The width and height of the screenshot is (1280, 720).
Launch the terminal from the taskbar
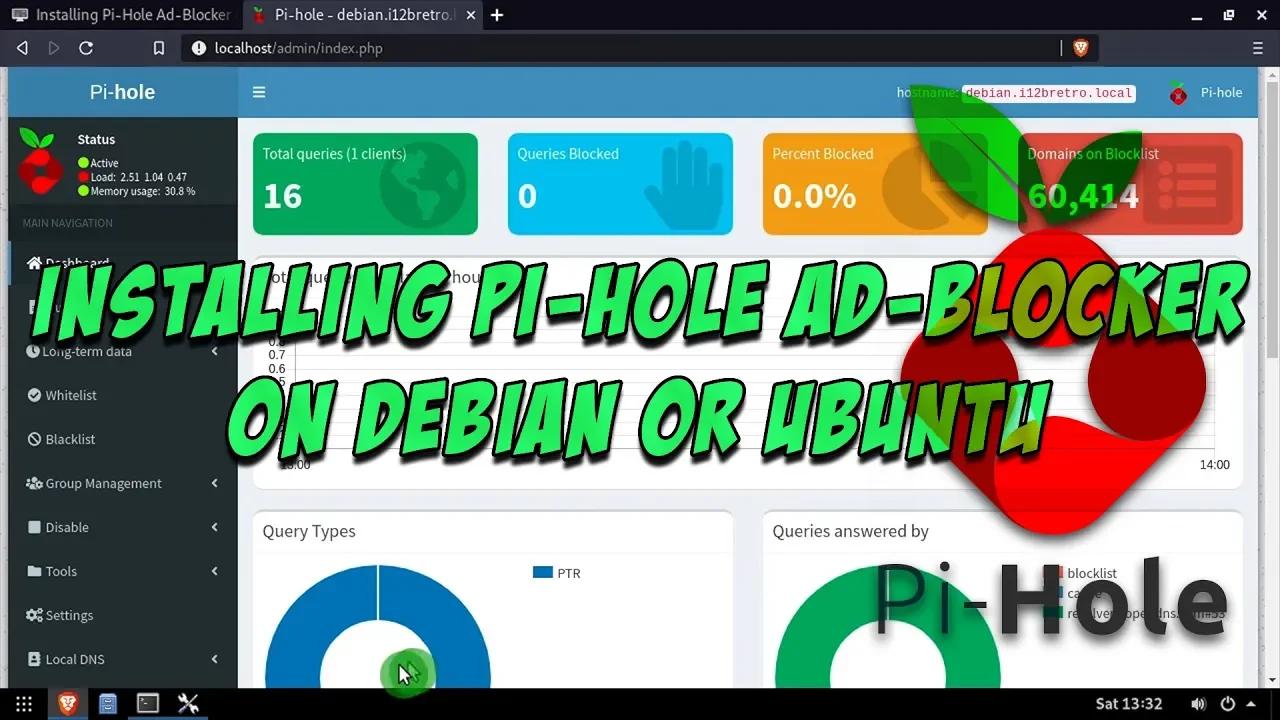(x=148, y=703)
